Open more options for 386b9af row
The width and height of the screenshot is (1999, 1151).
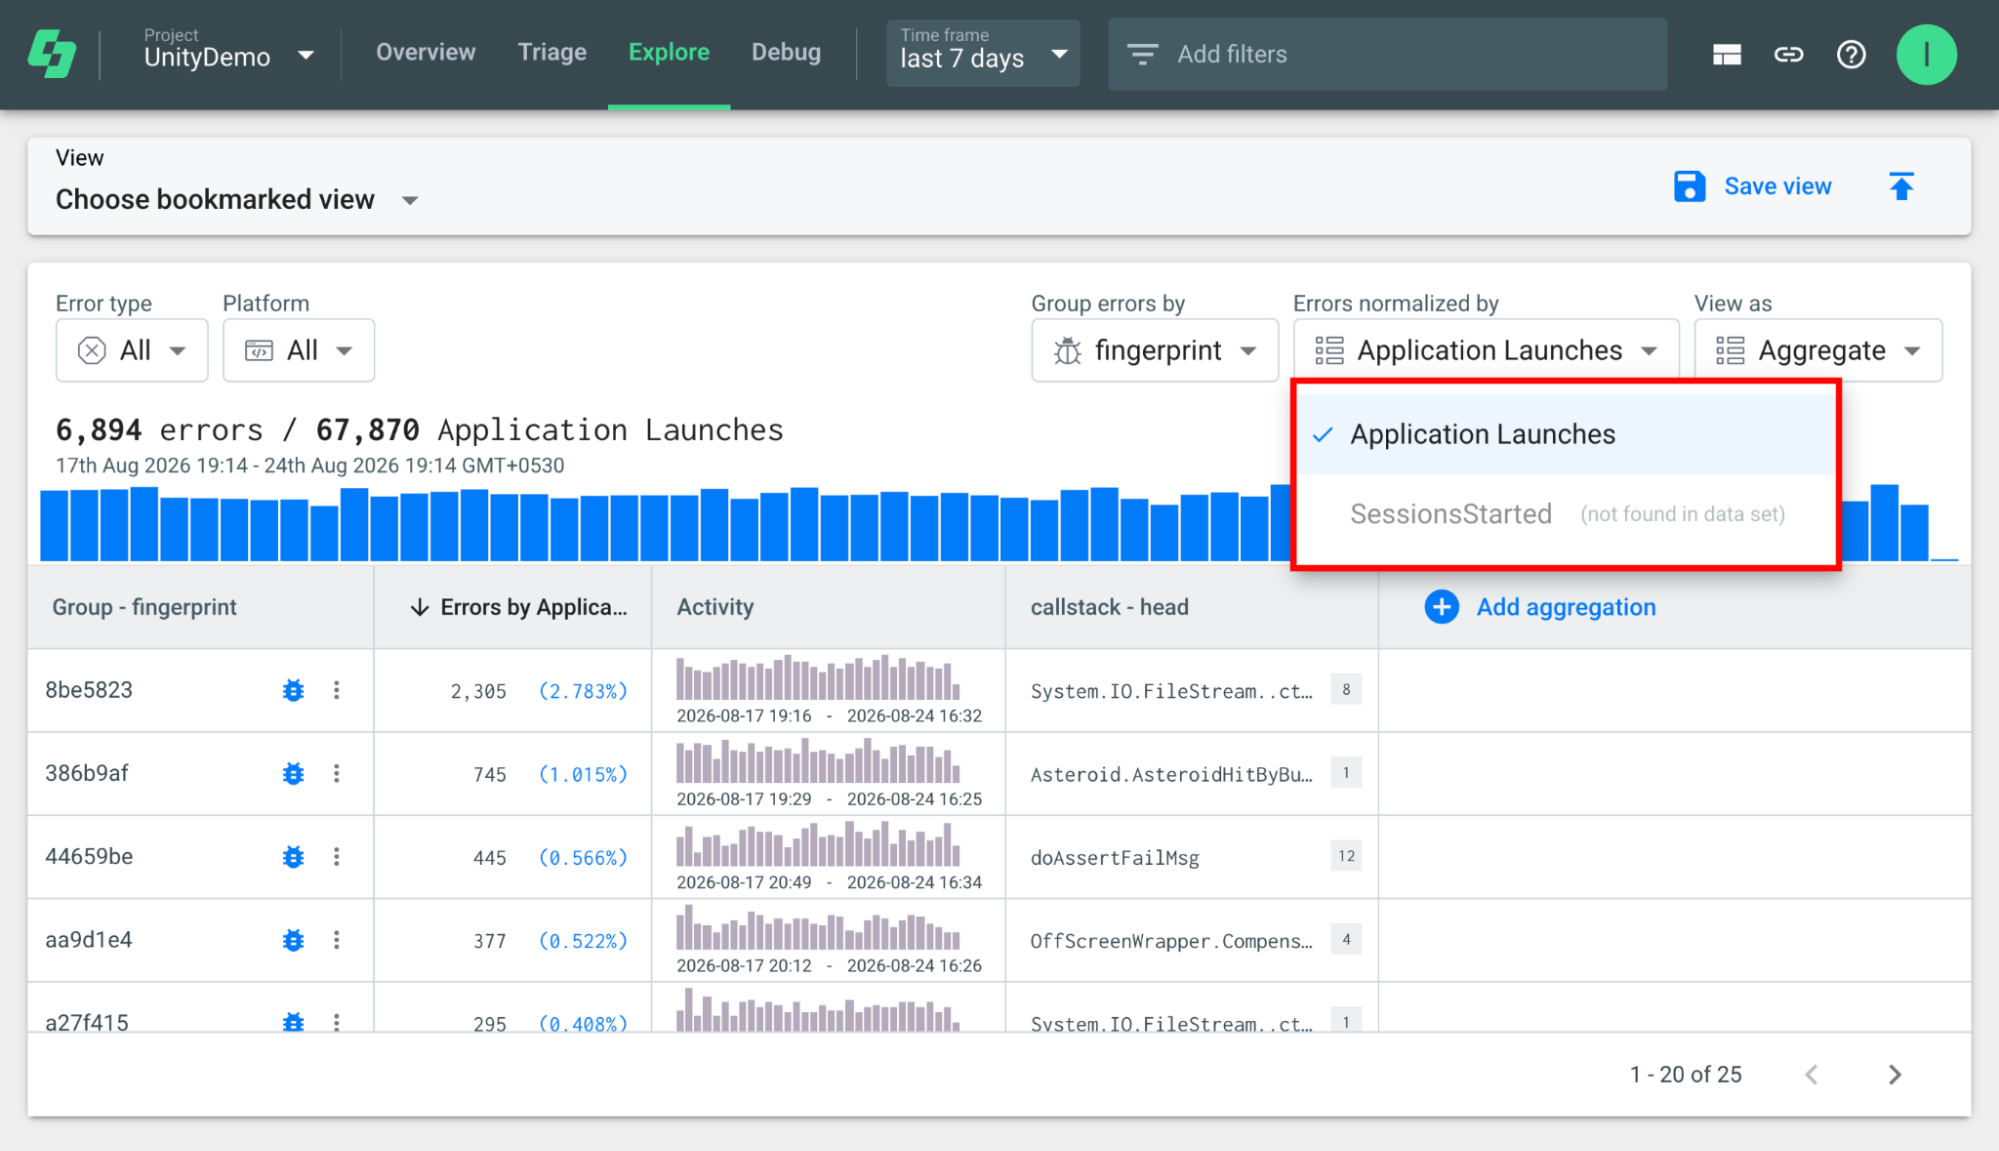coord(337,773)
